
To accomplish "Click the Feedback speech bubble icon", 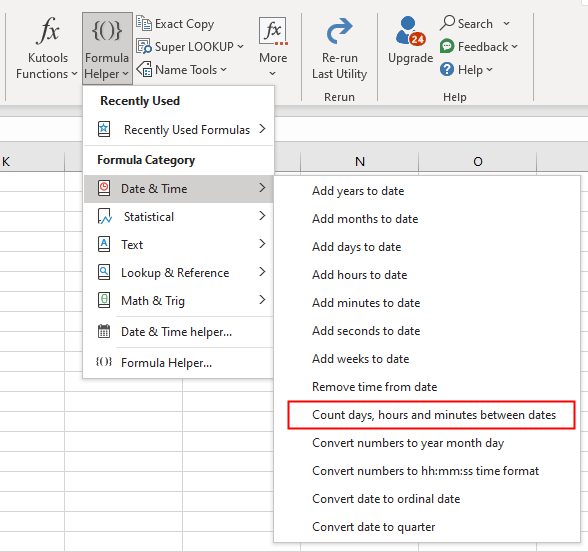I will [x=447, y=46].
